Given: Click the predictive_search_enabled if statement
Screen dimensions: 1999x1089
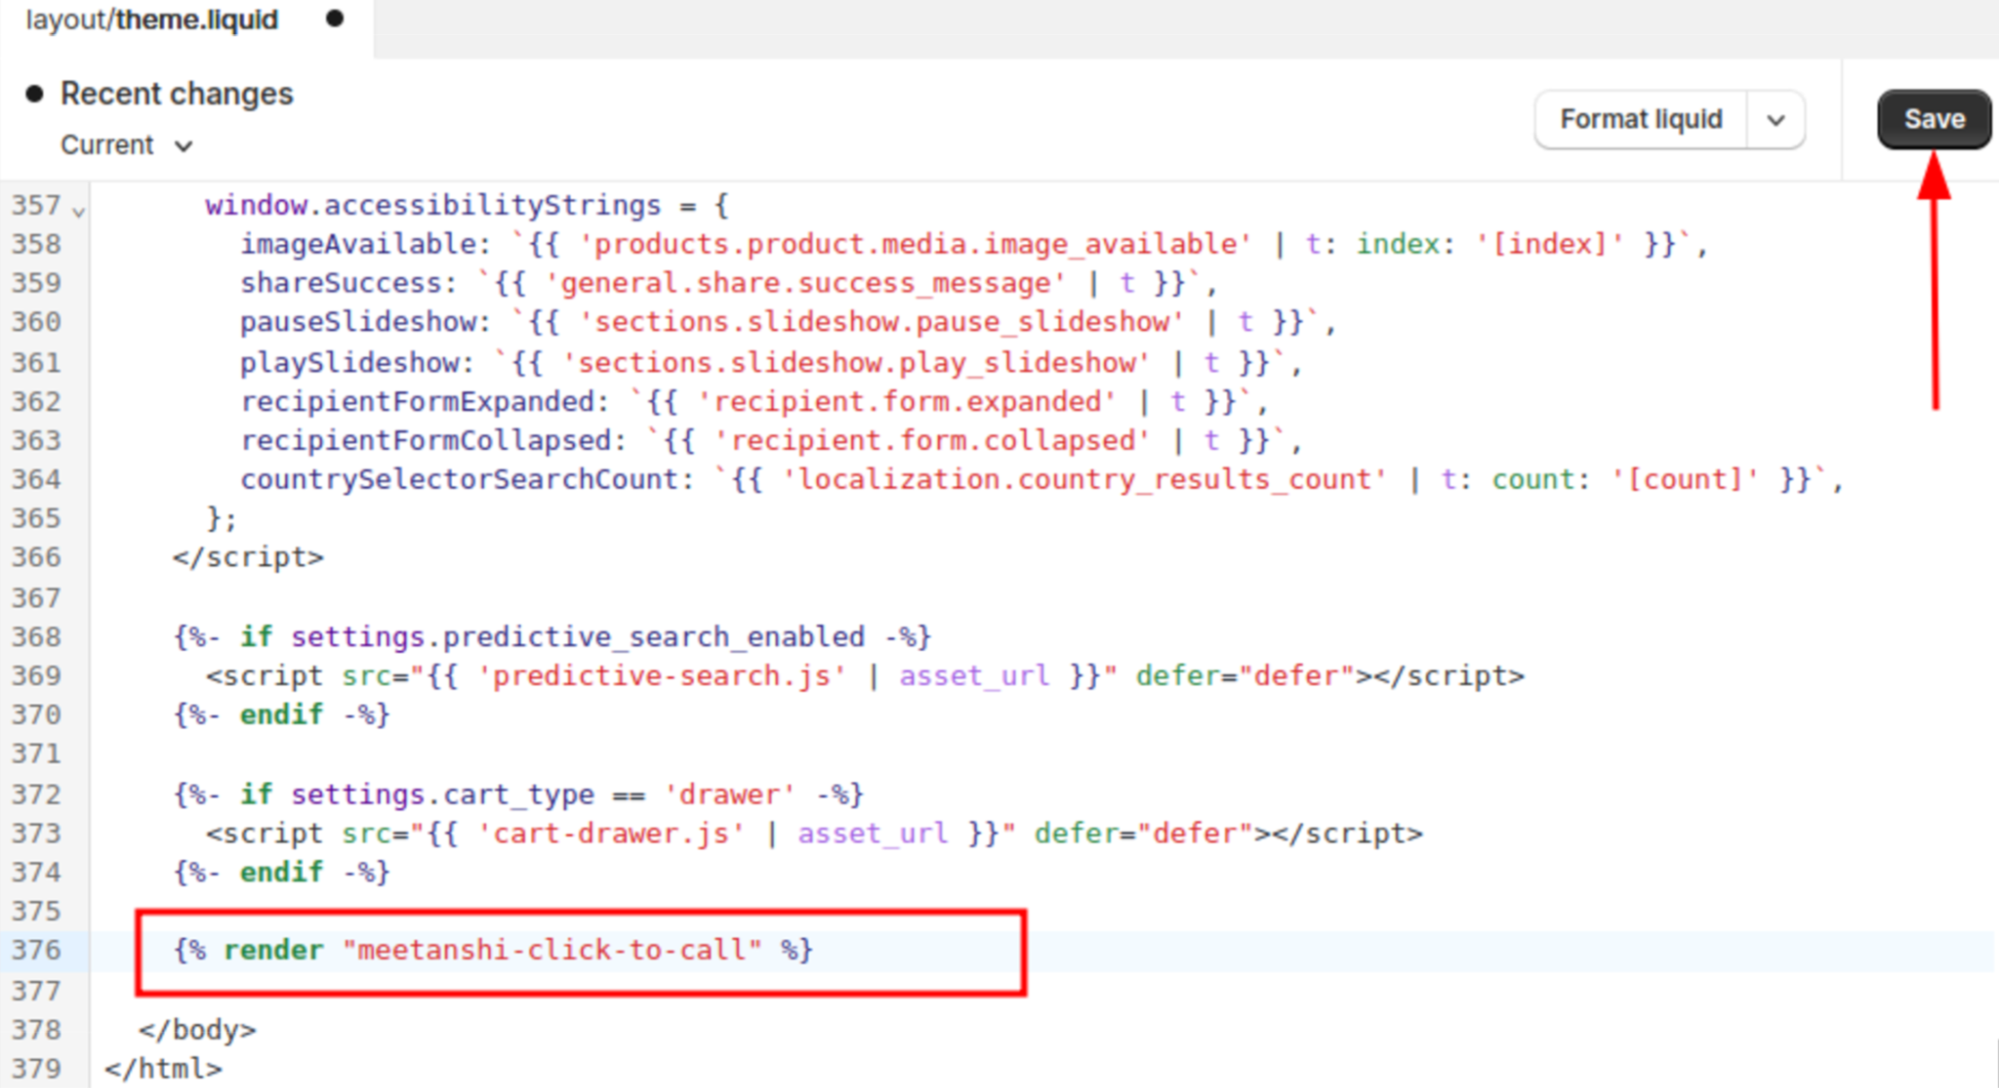Looking at the screenshot, I should 552,636.
